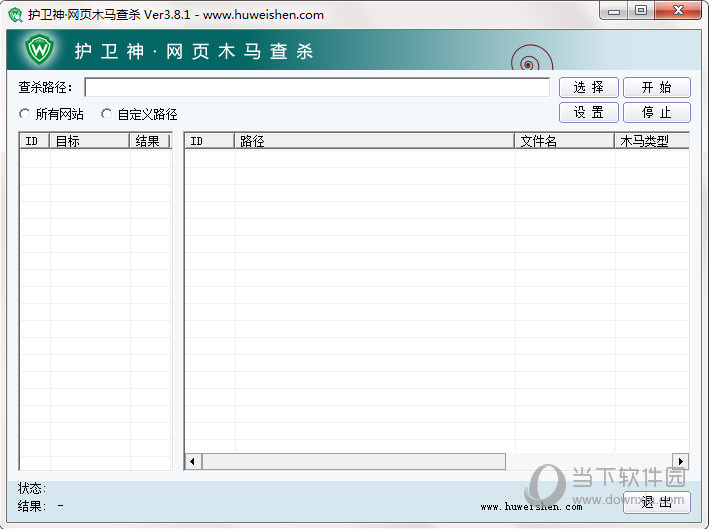
Task: Sort by the 文件名 column header
Action: [x=564, y=141]
